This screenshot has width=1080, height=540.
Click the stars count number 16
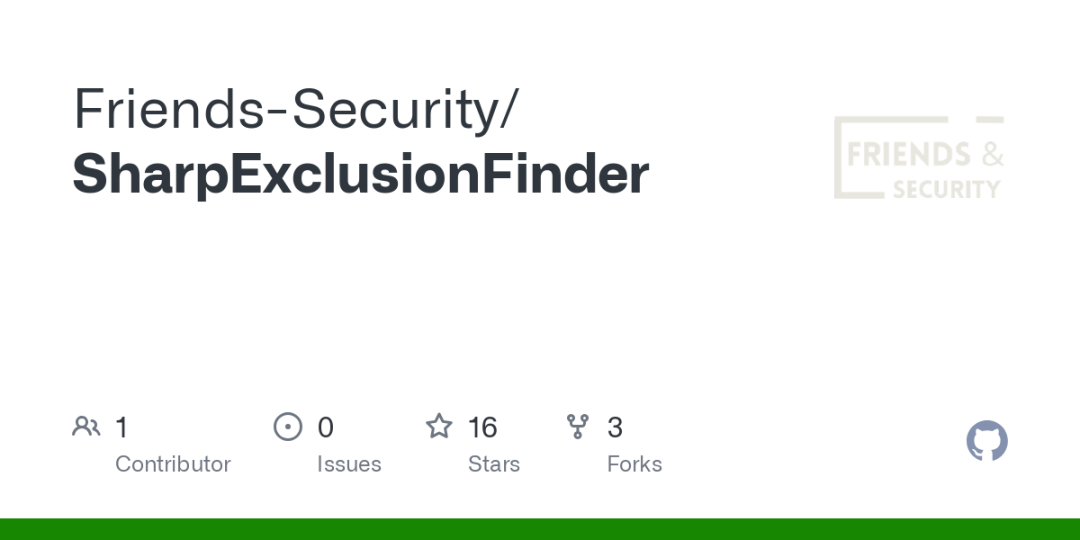482,428
